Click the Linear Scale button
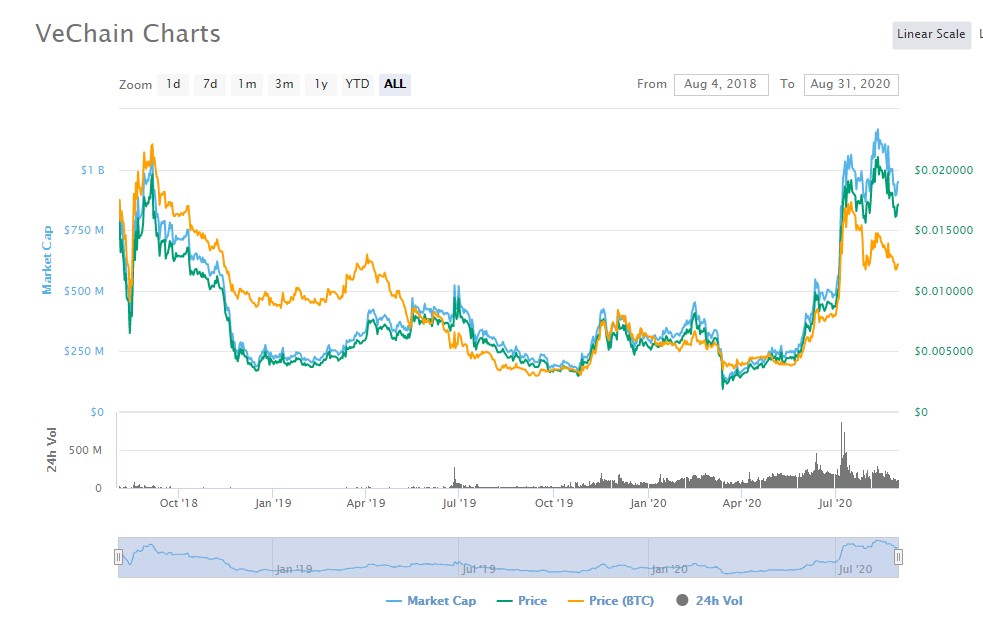This screenshot has width=983, height=634. click(x=930, y=34)
